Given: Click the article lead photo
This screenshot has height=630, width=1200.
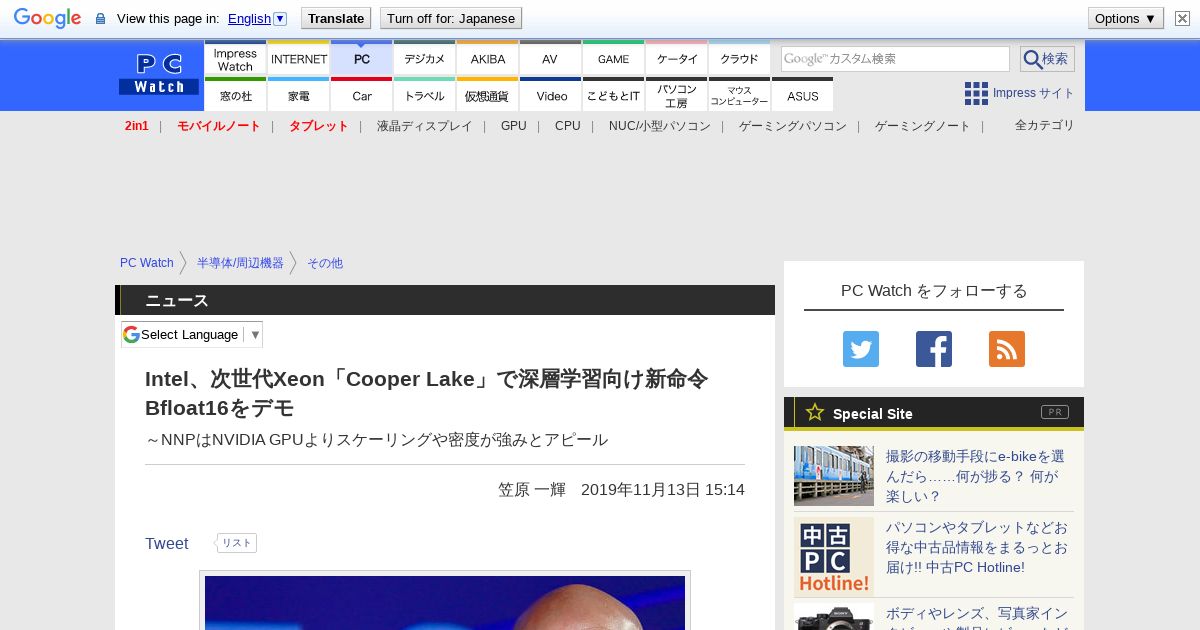Looking at the screenshot, I should (x=445, y=603).
